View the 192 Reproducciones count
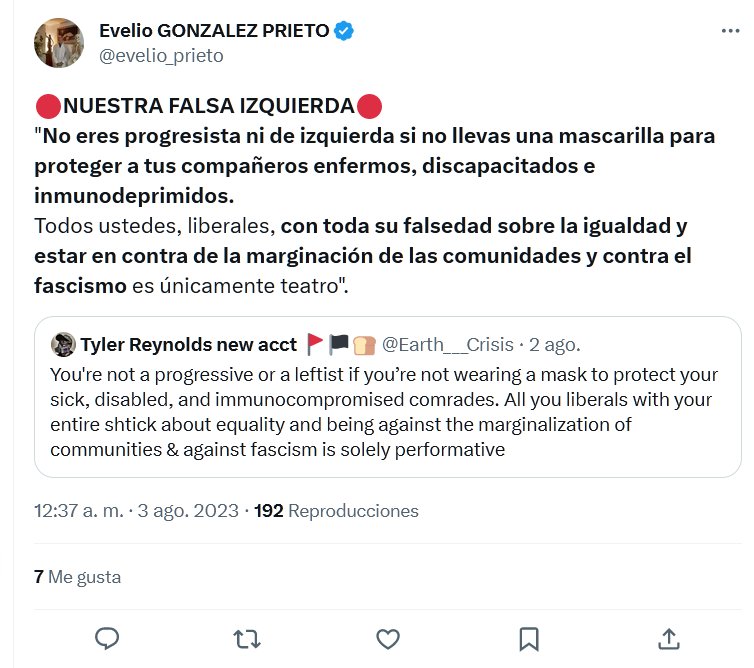 (337, 511)
